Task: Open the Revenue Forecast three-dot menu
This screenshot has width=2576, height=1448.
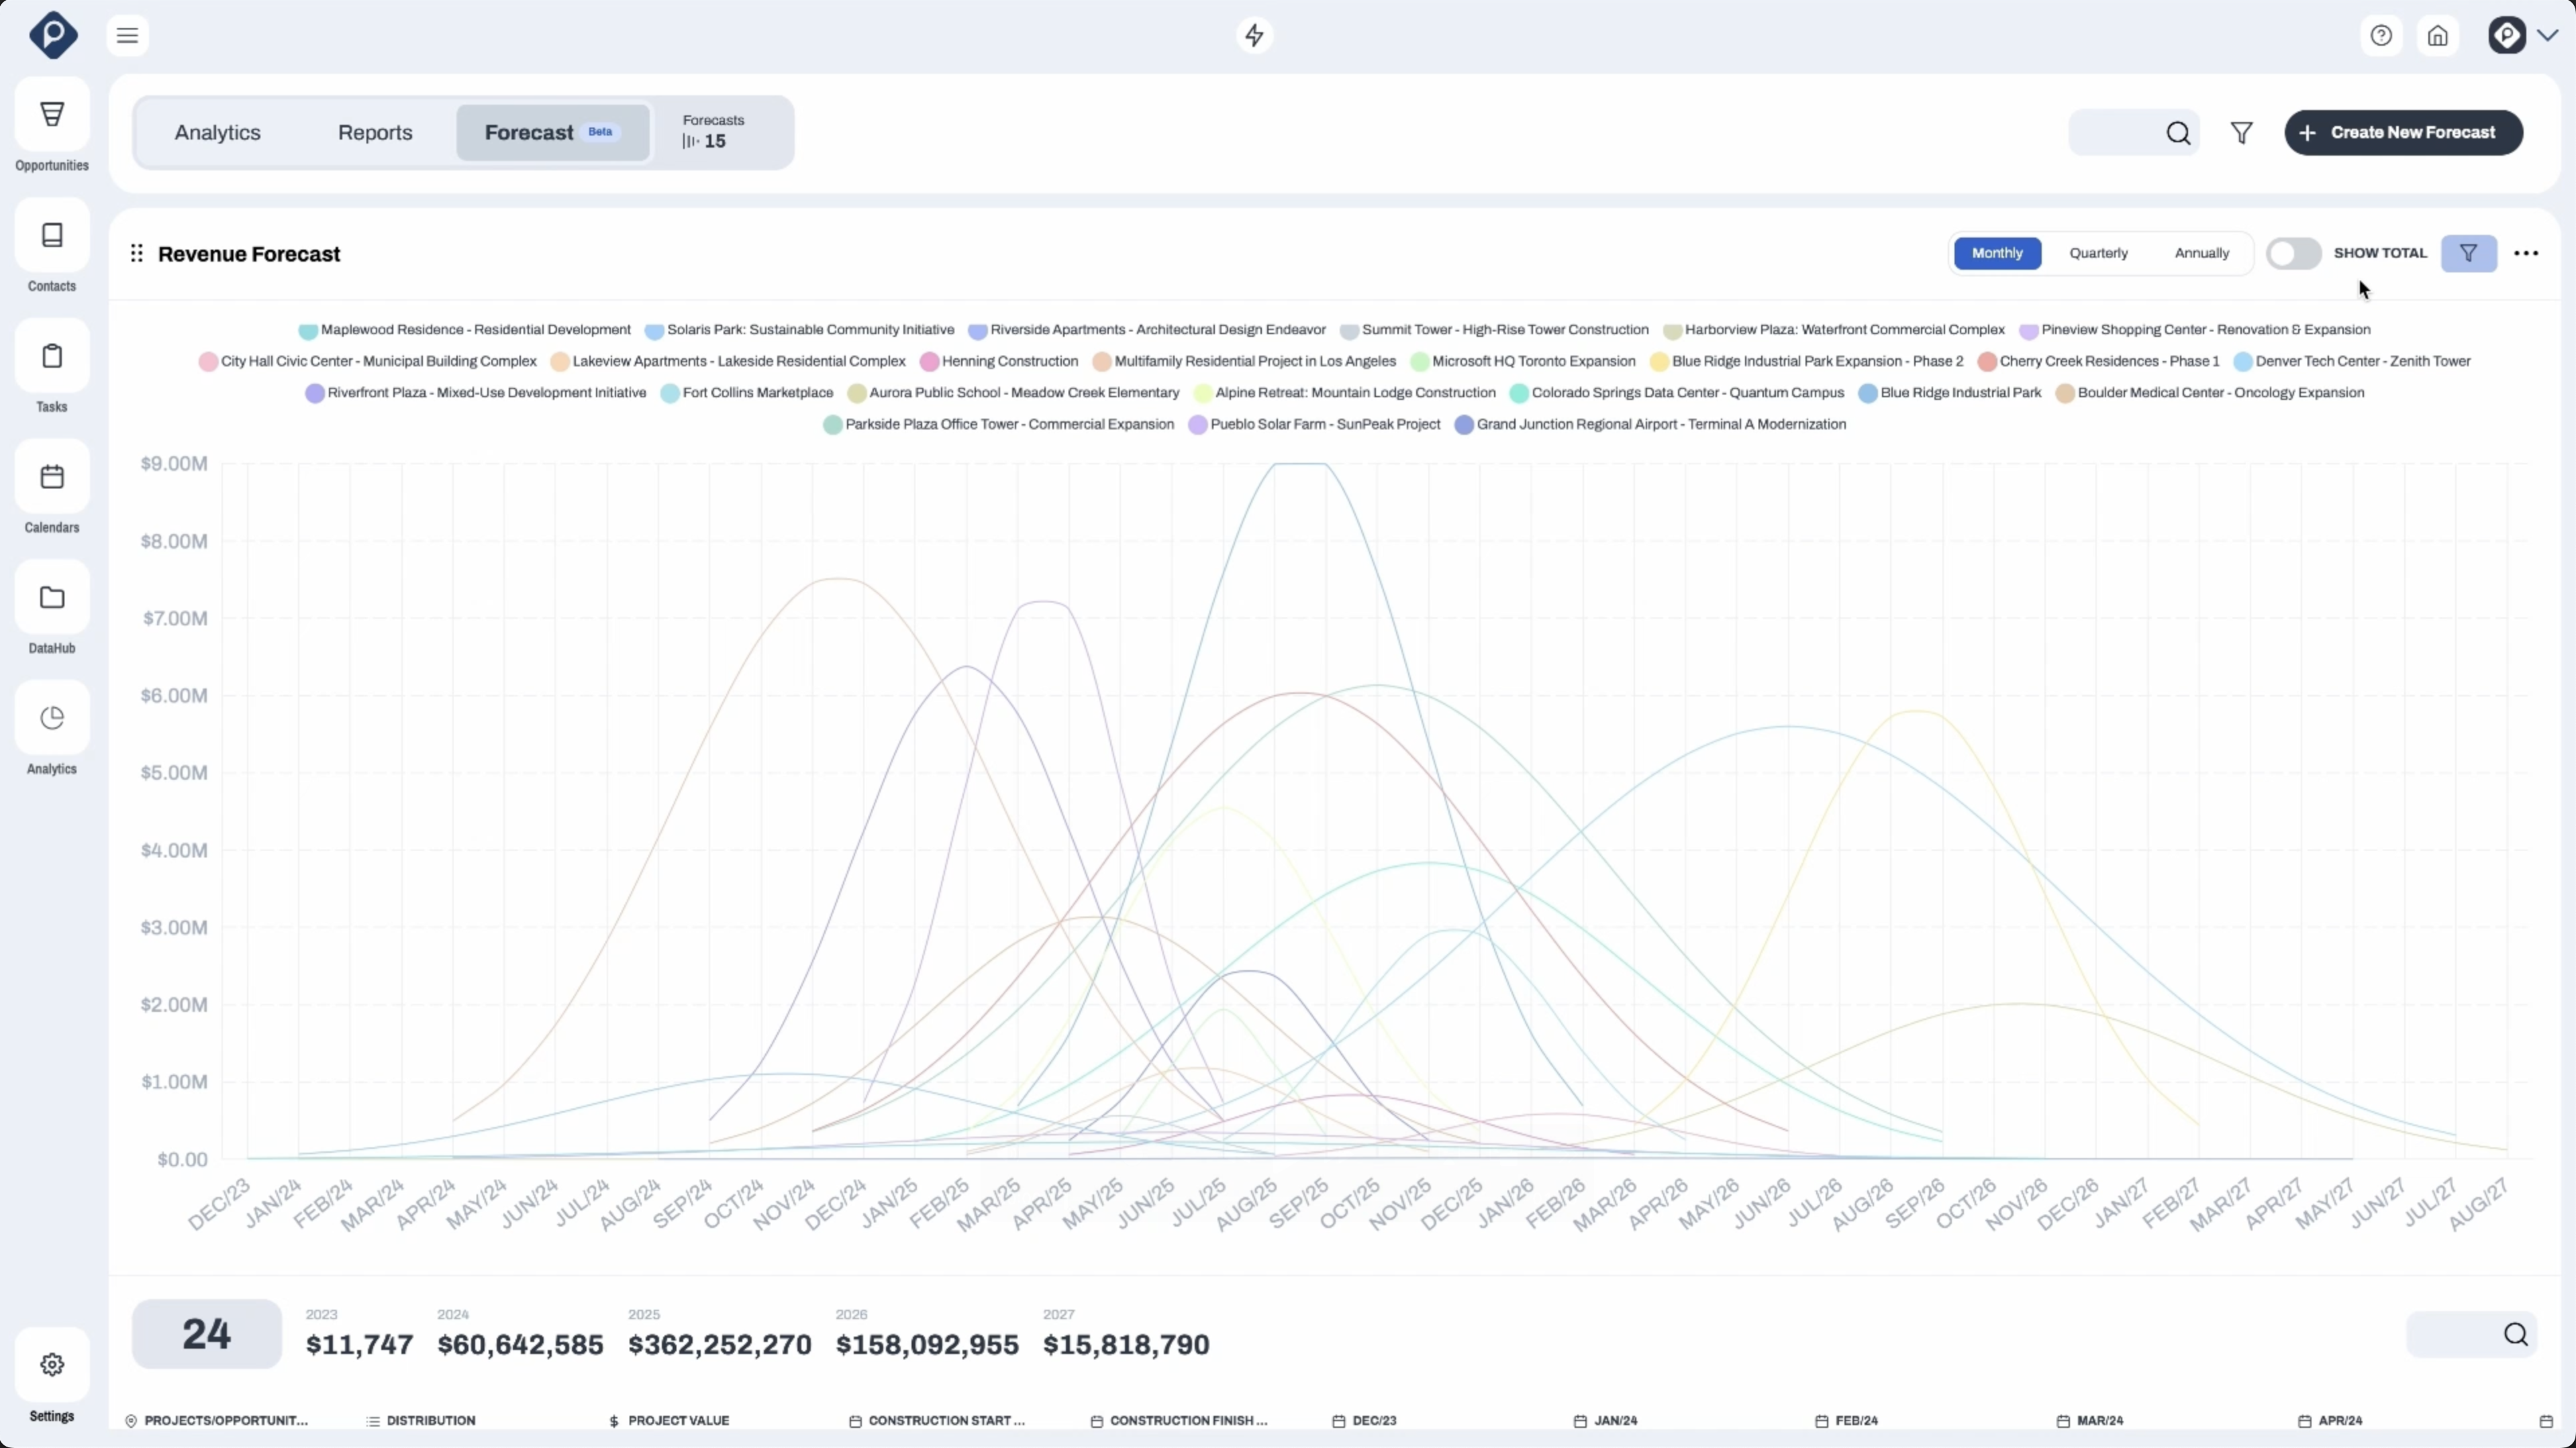Action: [2526, 253]
